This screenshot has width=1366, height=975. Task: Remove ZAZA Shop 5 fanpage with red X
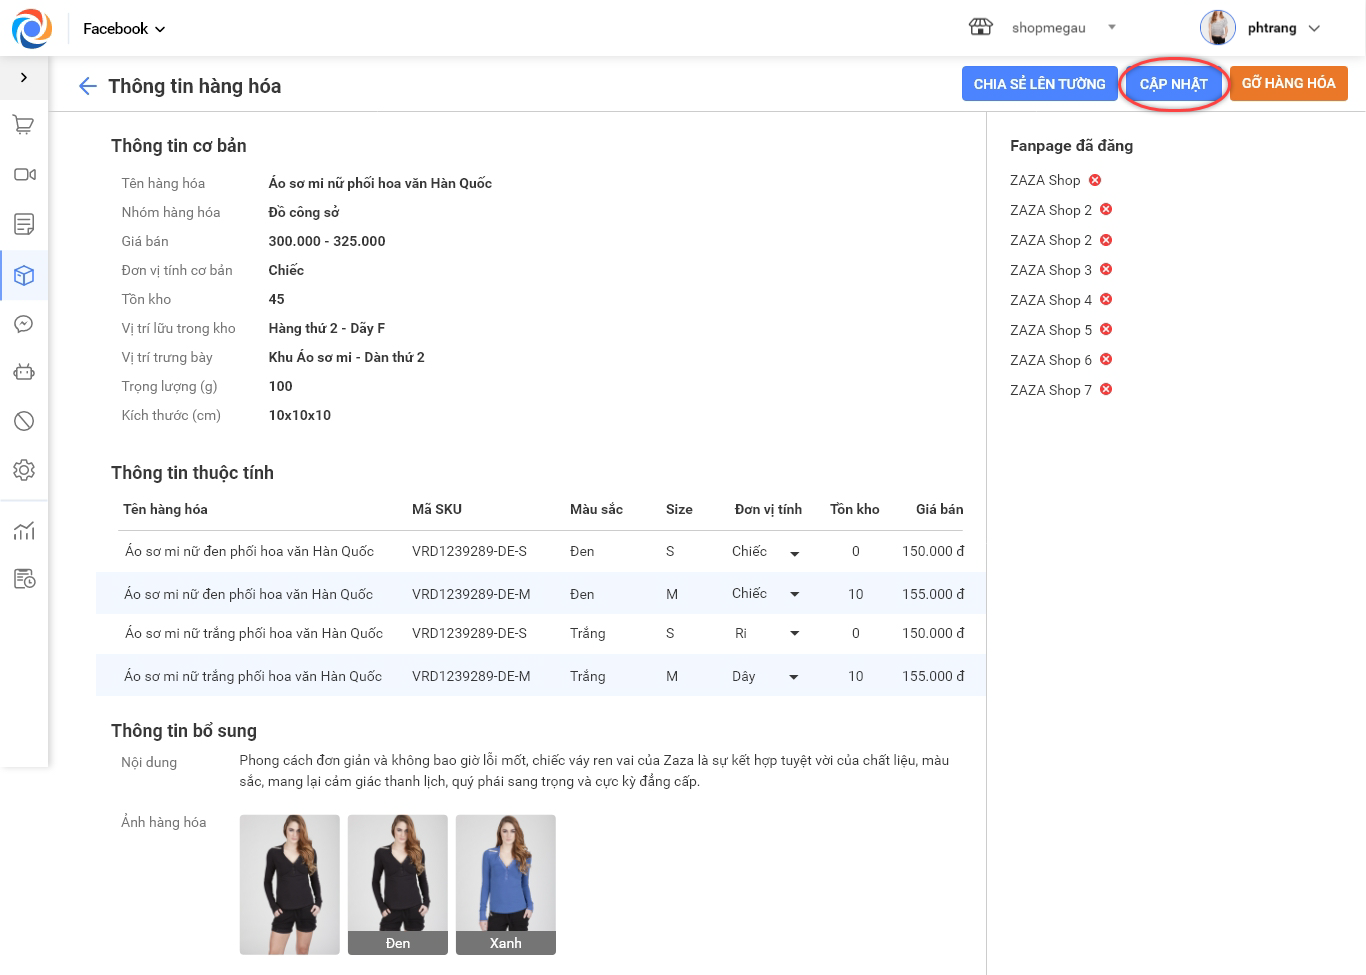pyautogui.click(x=1106, y=329)
